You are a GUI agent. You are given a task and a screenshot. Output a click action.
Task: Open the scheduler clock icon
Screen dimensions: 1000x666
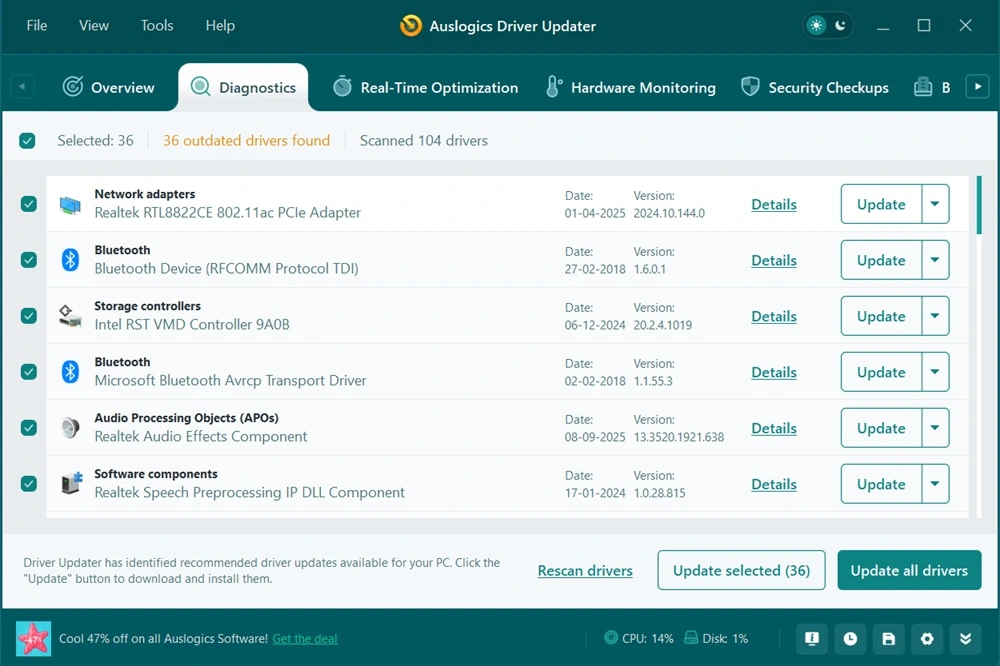tap(850, 639)
